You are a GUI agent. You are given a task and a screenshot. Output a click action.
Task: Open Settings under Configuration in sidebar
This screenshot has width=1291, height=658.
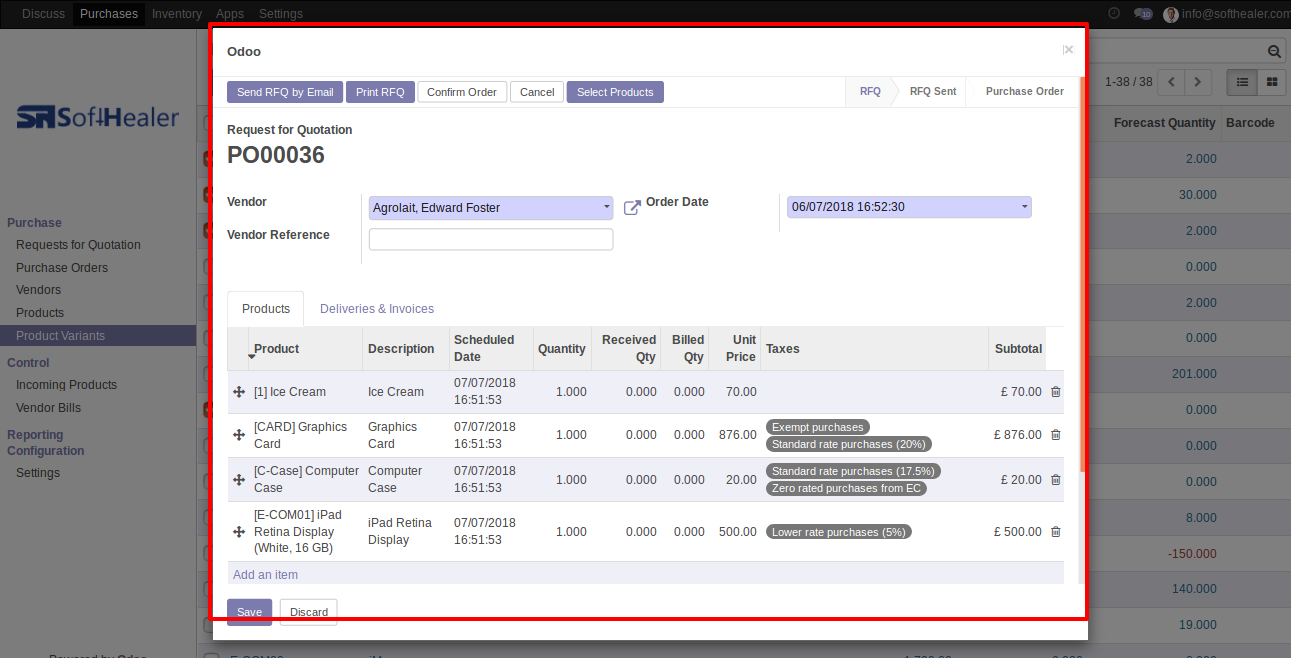(38, 473)
